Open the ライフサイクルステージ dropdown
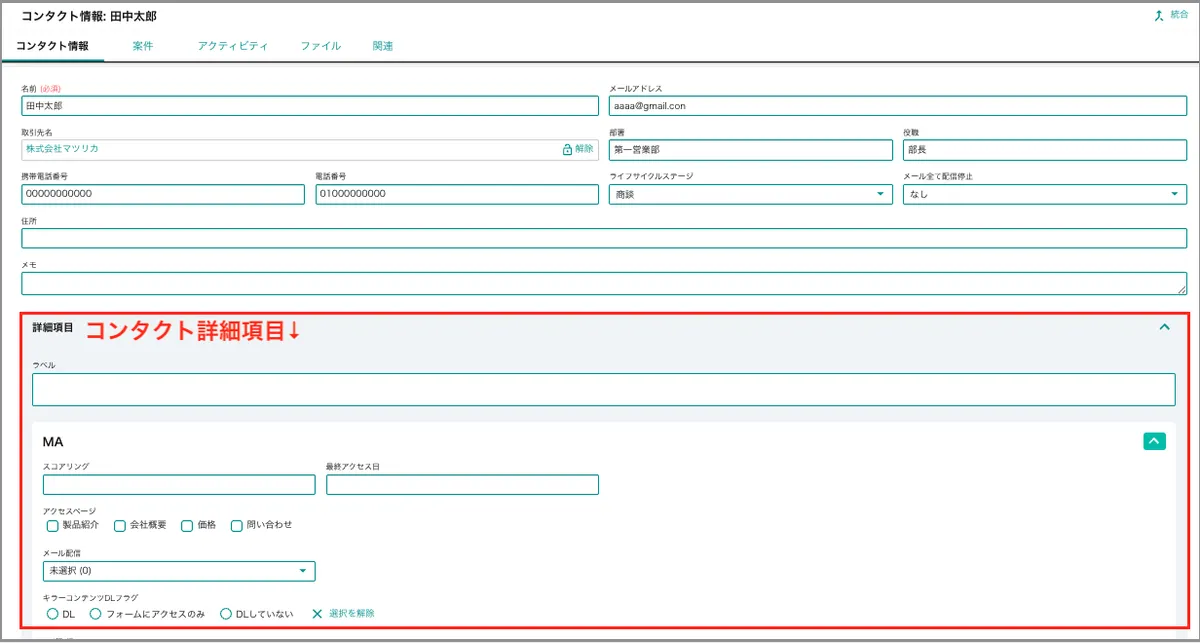The width and height of the screenshot is (1200, 643). click(x=750, y=194)
